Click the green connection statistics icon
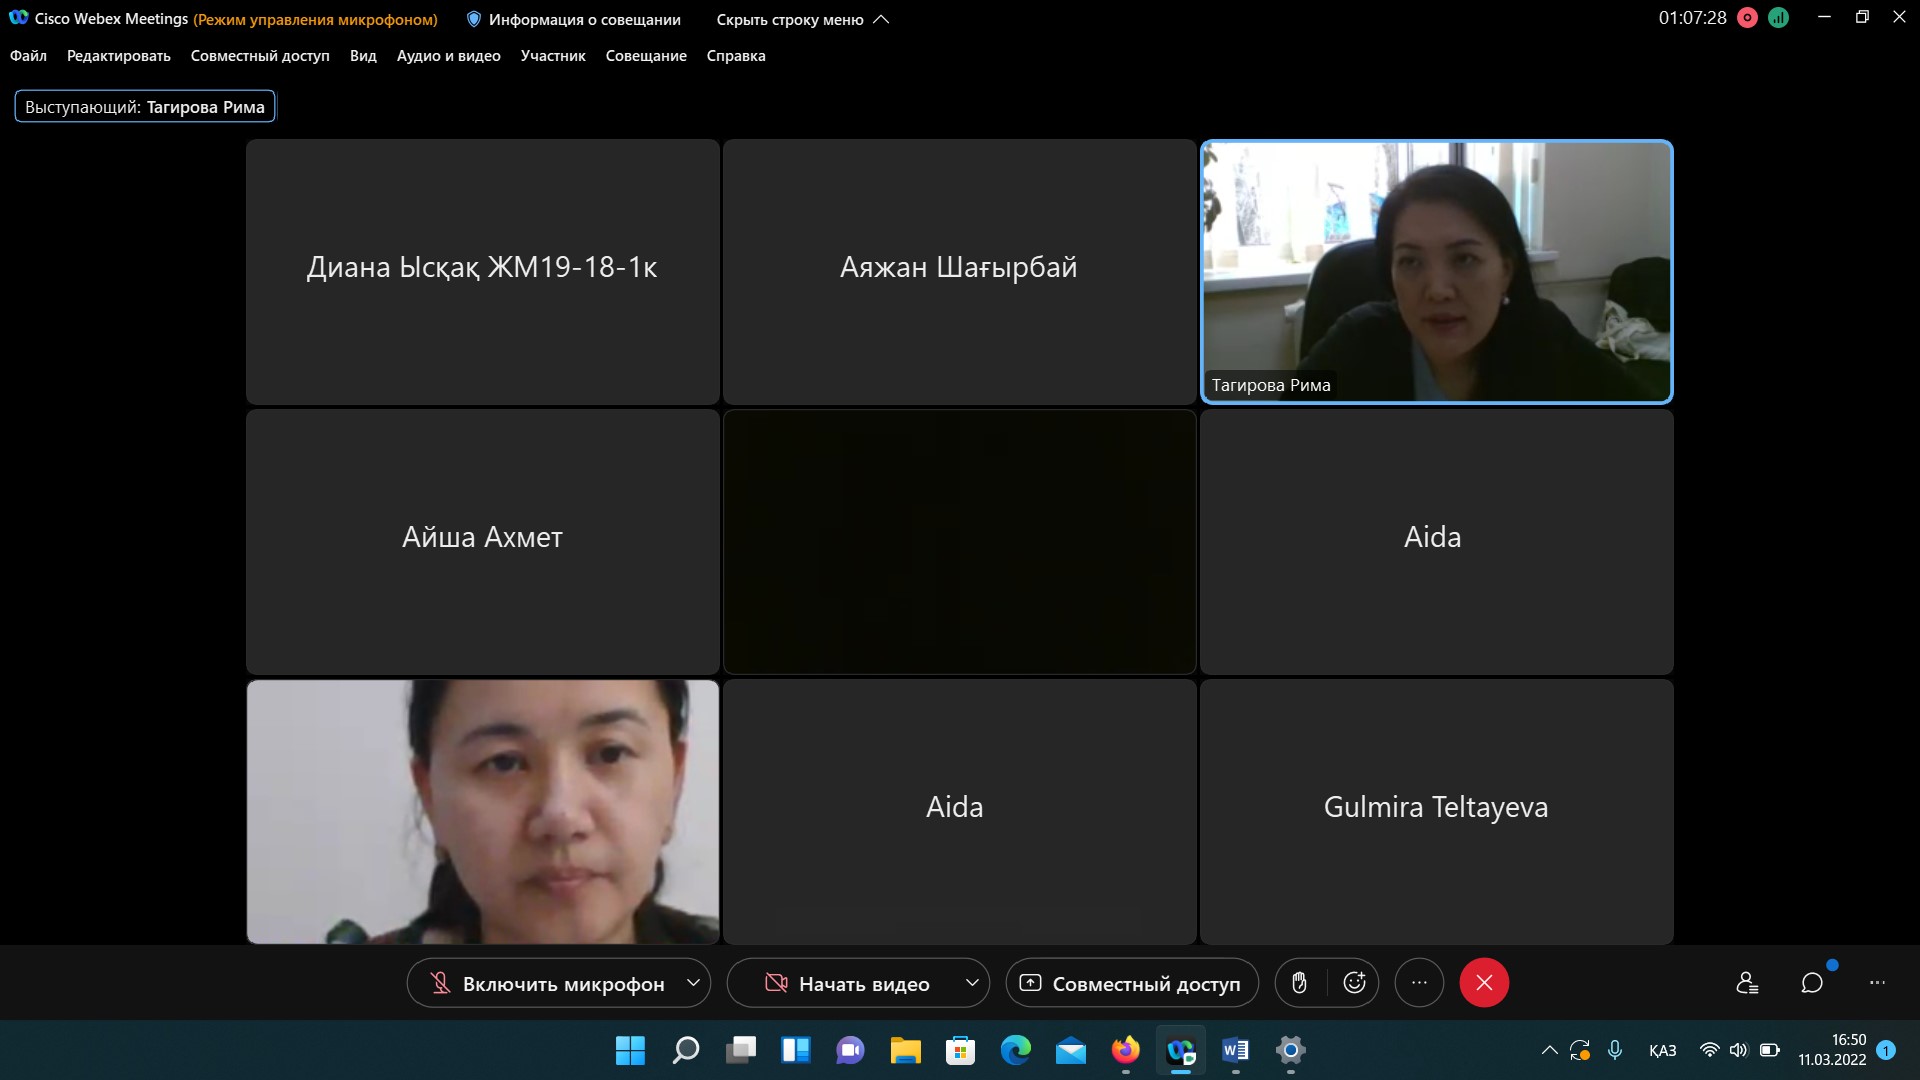The height and width of the screenshot is (1080, 1920). (x=1778, y=18)
